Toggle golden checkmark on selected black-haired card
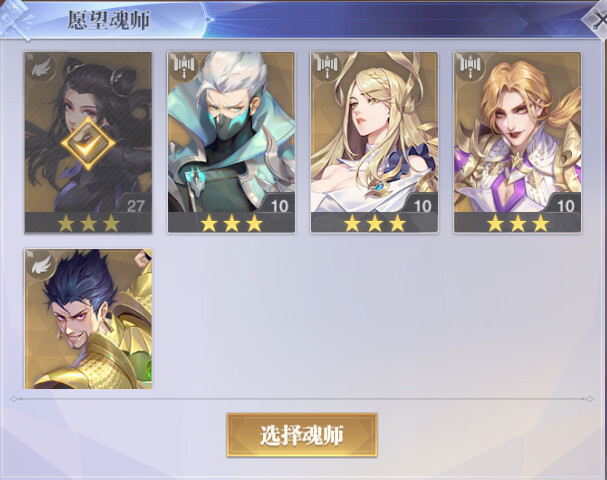This screenshot has width=607, height=480. point(88,144)
